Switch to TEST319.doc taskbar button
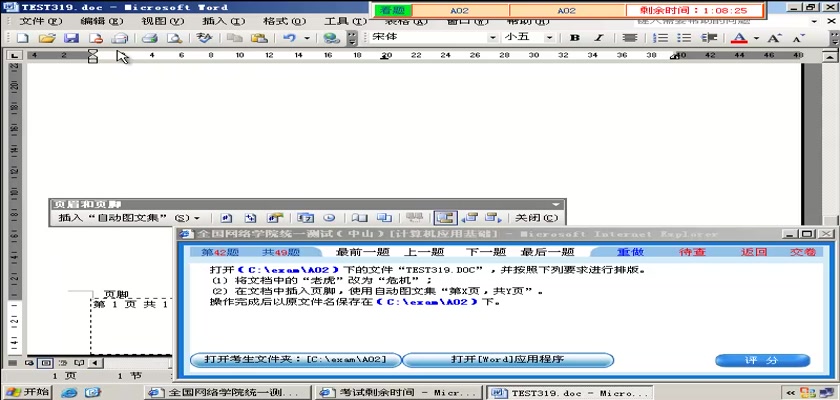 (571, 393)
